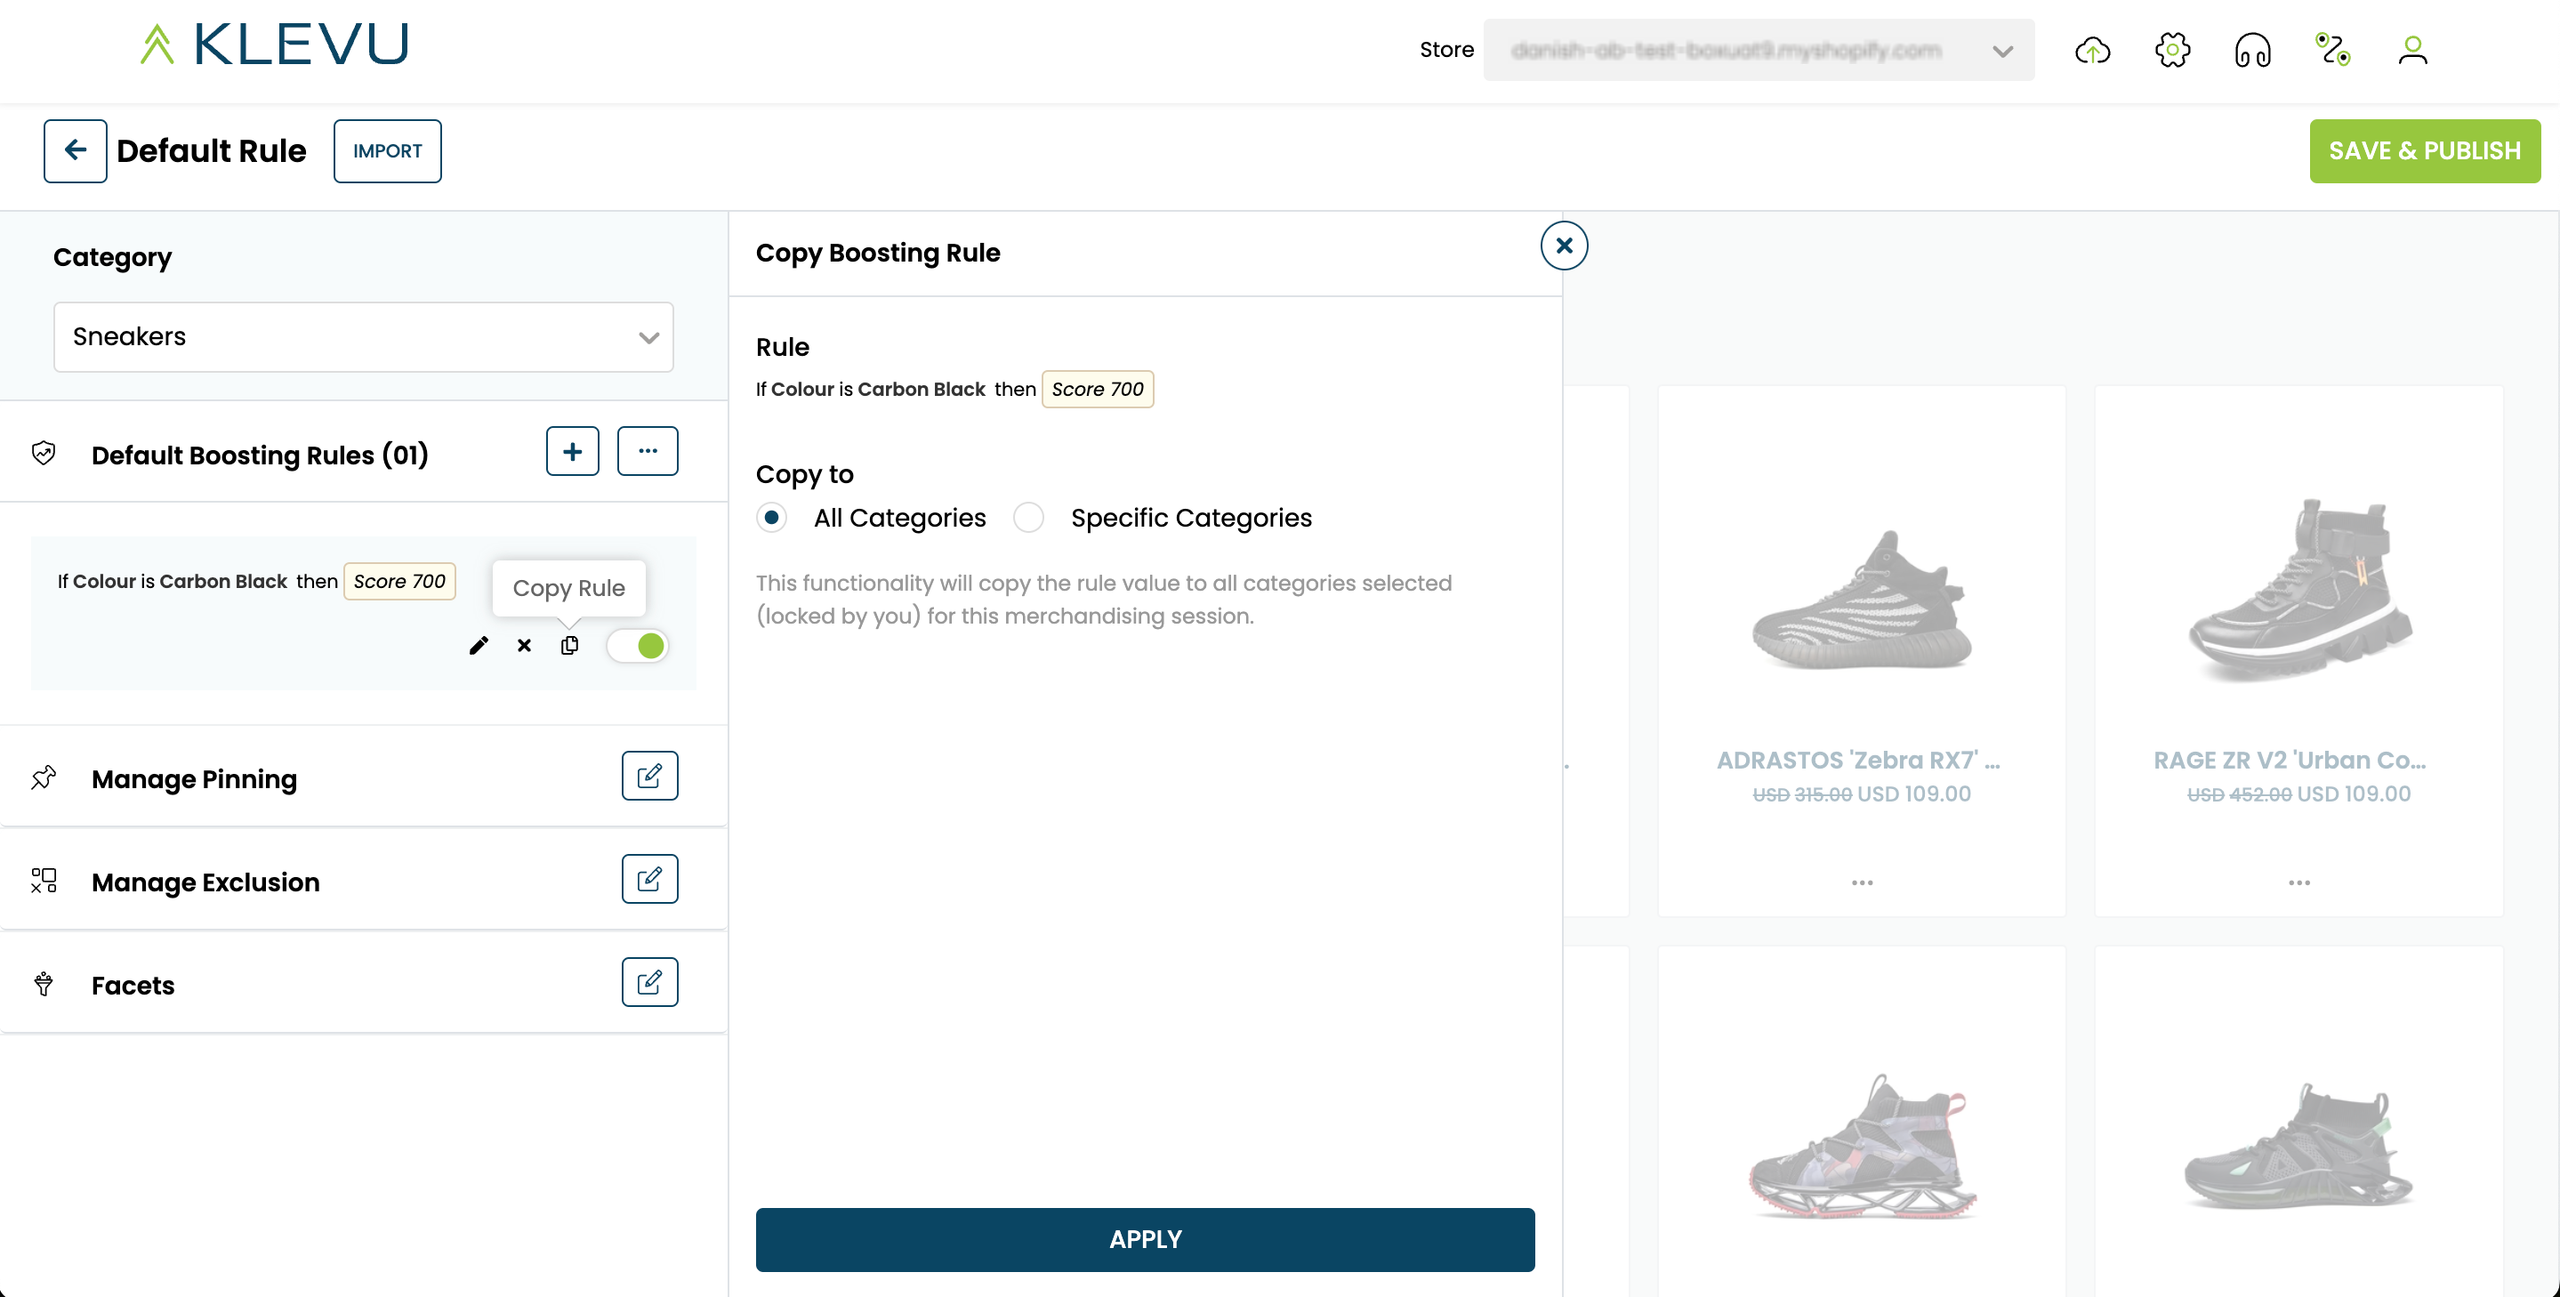This screenshot has height=1297, width=2560.
Task: Click the copy rule icon
Action: tap(570, 646)
